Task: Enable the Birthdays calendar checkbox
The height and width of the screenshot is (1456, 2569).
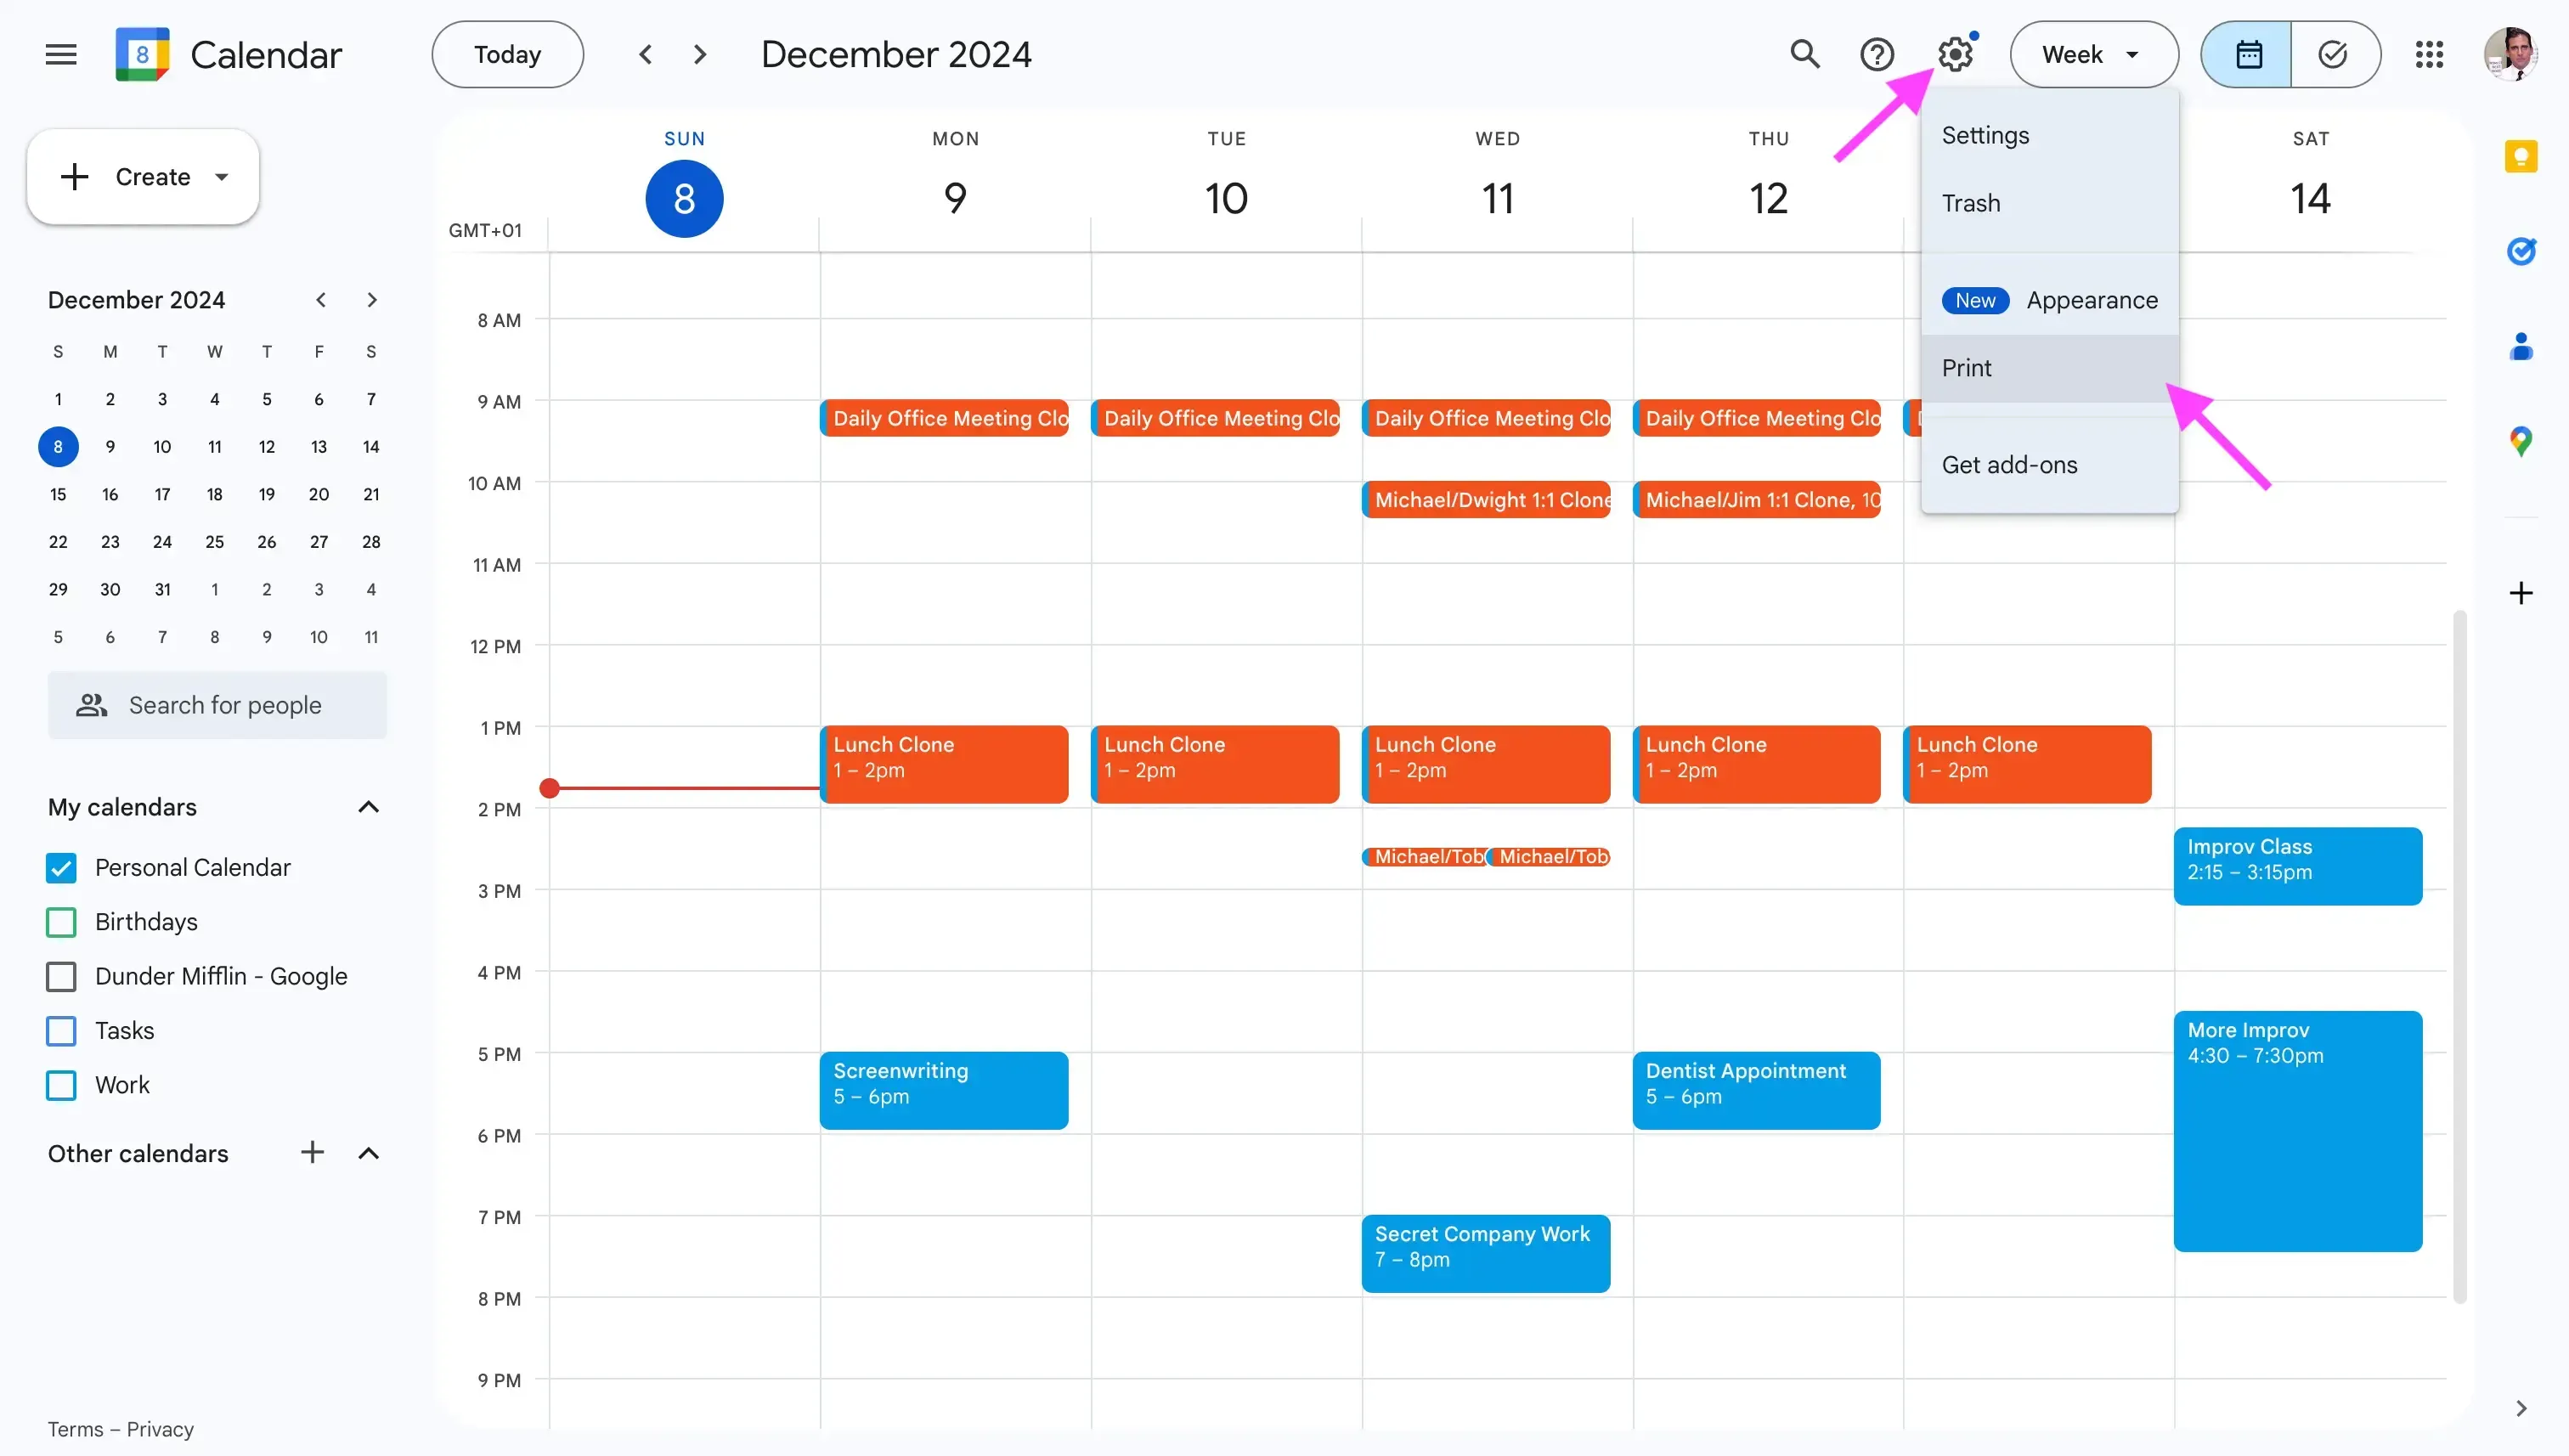Action: [60, 921]
